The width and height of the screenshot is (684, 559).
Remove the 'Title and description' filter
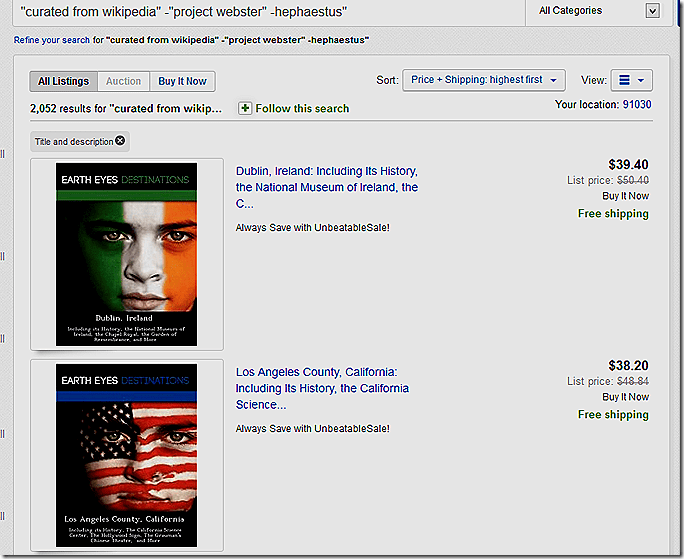[x=121, y=141]
